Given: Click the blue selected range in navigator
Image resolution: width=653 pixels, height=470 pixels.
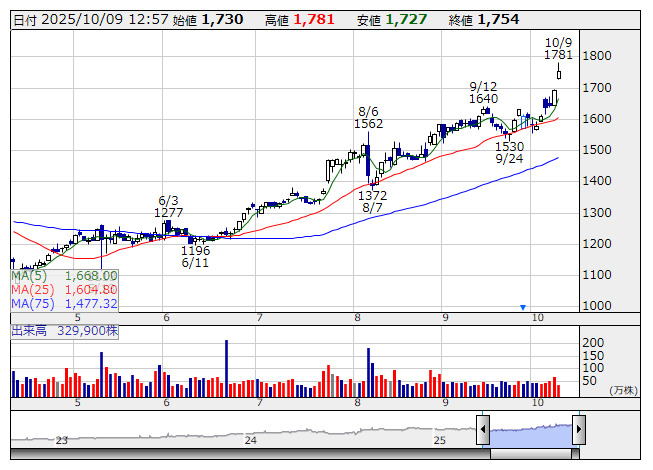Looking at the screenshot, I should [531, 434].
